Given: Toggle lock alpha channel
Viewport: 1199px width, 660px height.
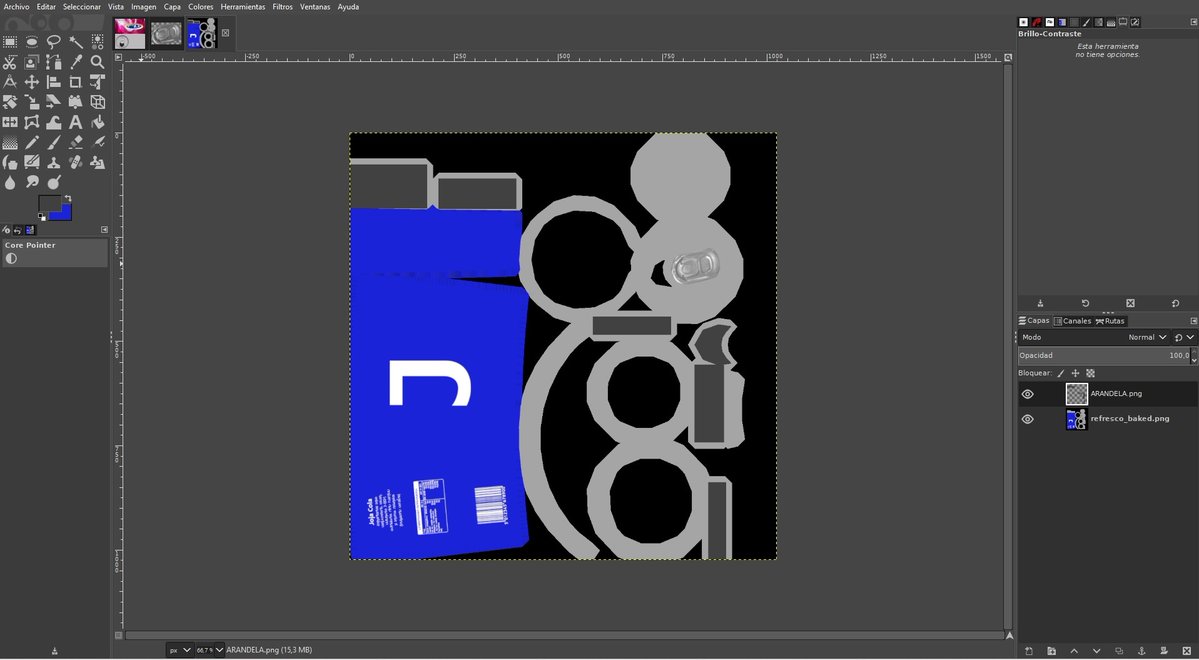Looking at the screenshot, I should point(1090,373).
